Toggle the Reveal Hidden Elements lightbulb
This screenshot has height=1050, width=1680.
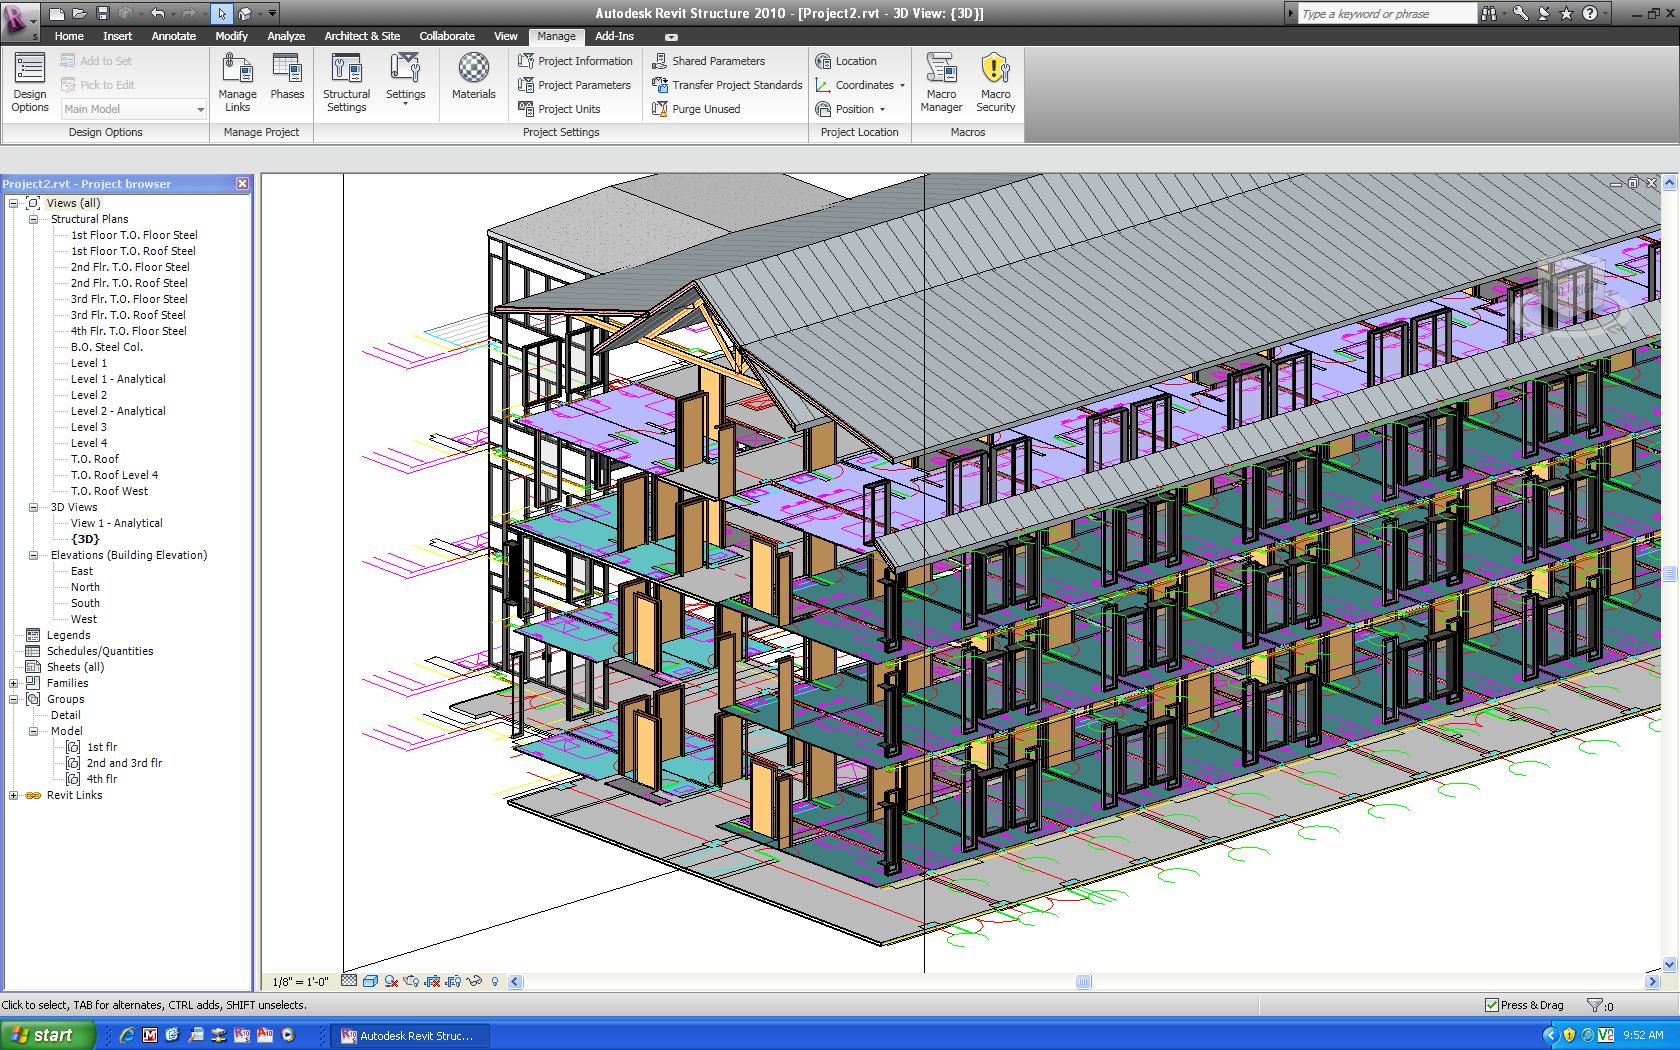pos(495,981)
